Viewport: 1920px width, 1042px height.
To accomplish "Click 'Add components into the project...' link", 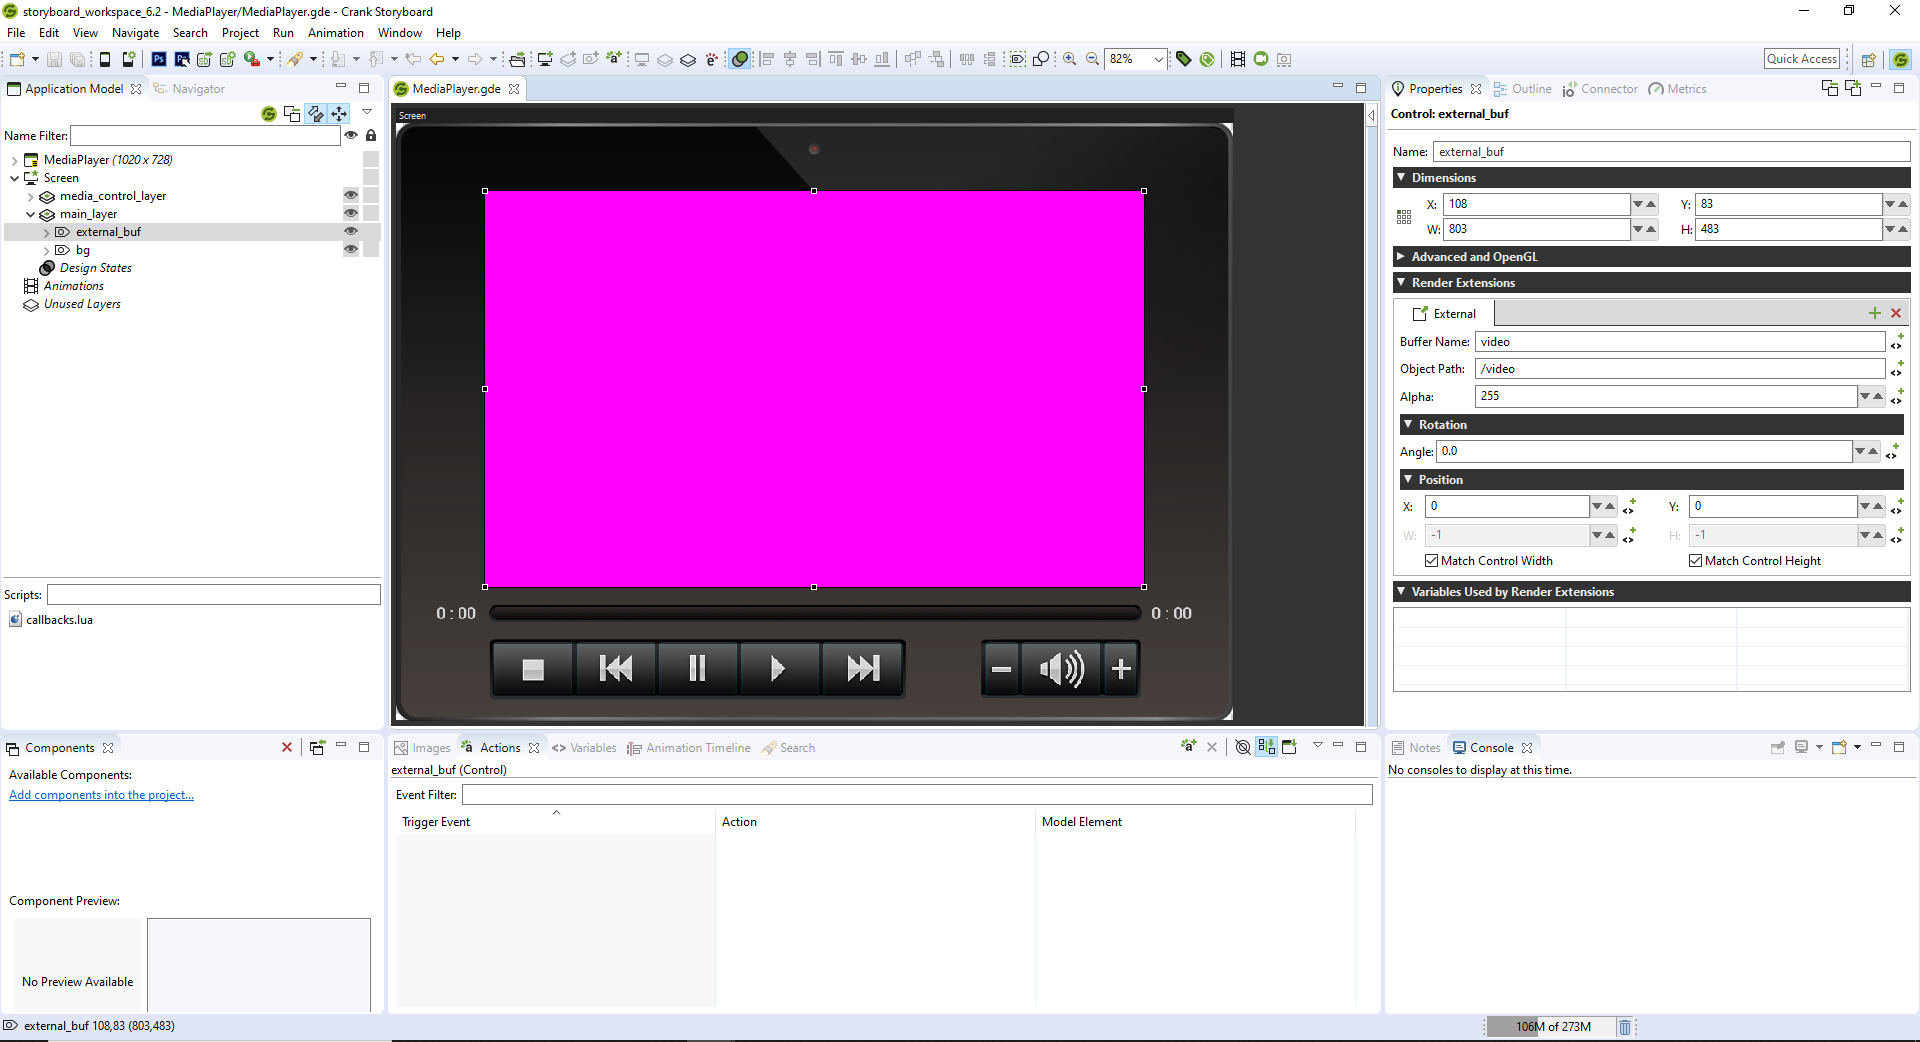I will [x=101, y=795].
